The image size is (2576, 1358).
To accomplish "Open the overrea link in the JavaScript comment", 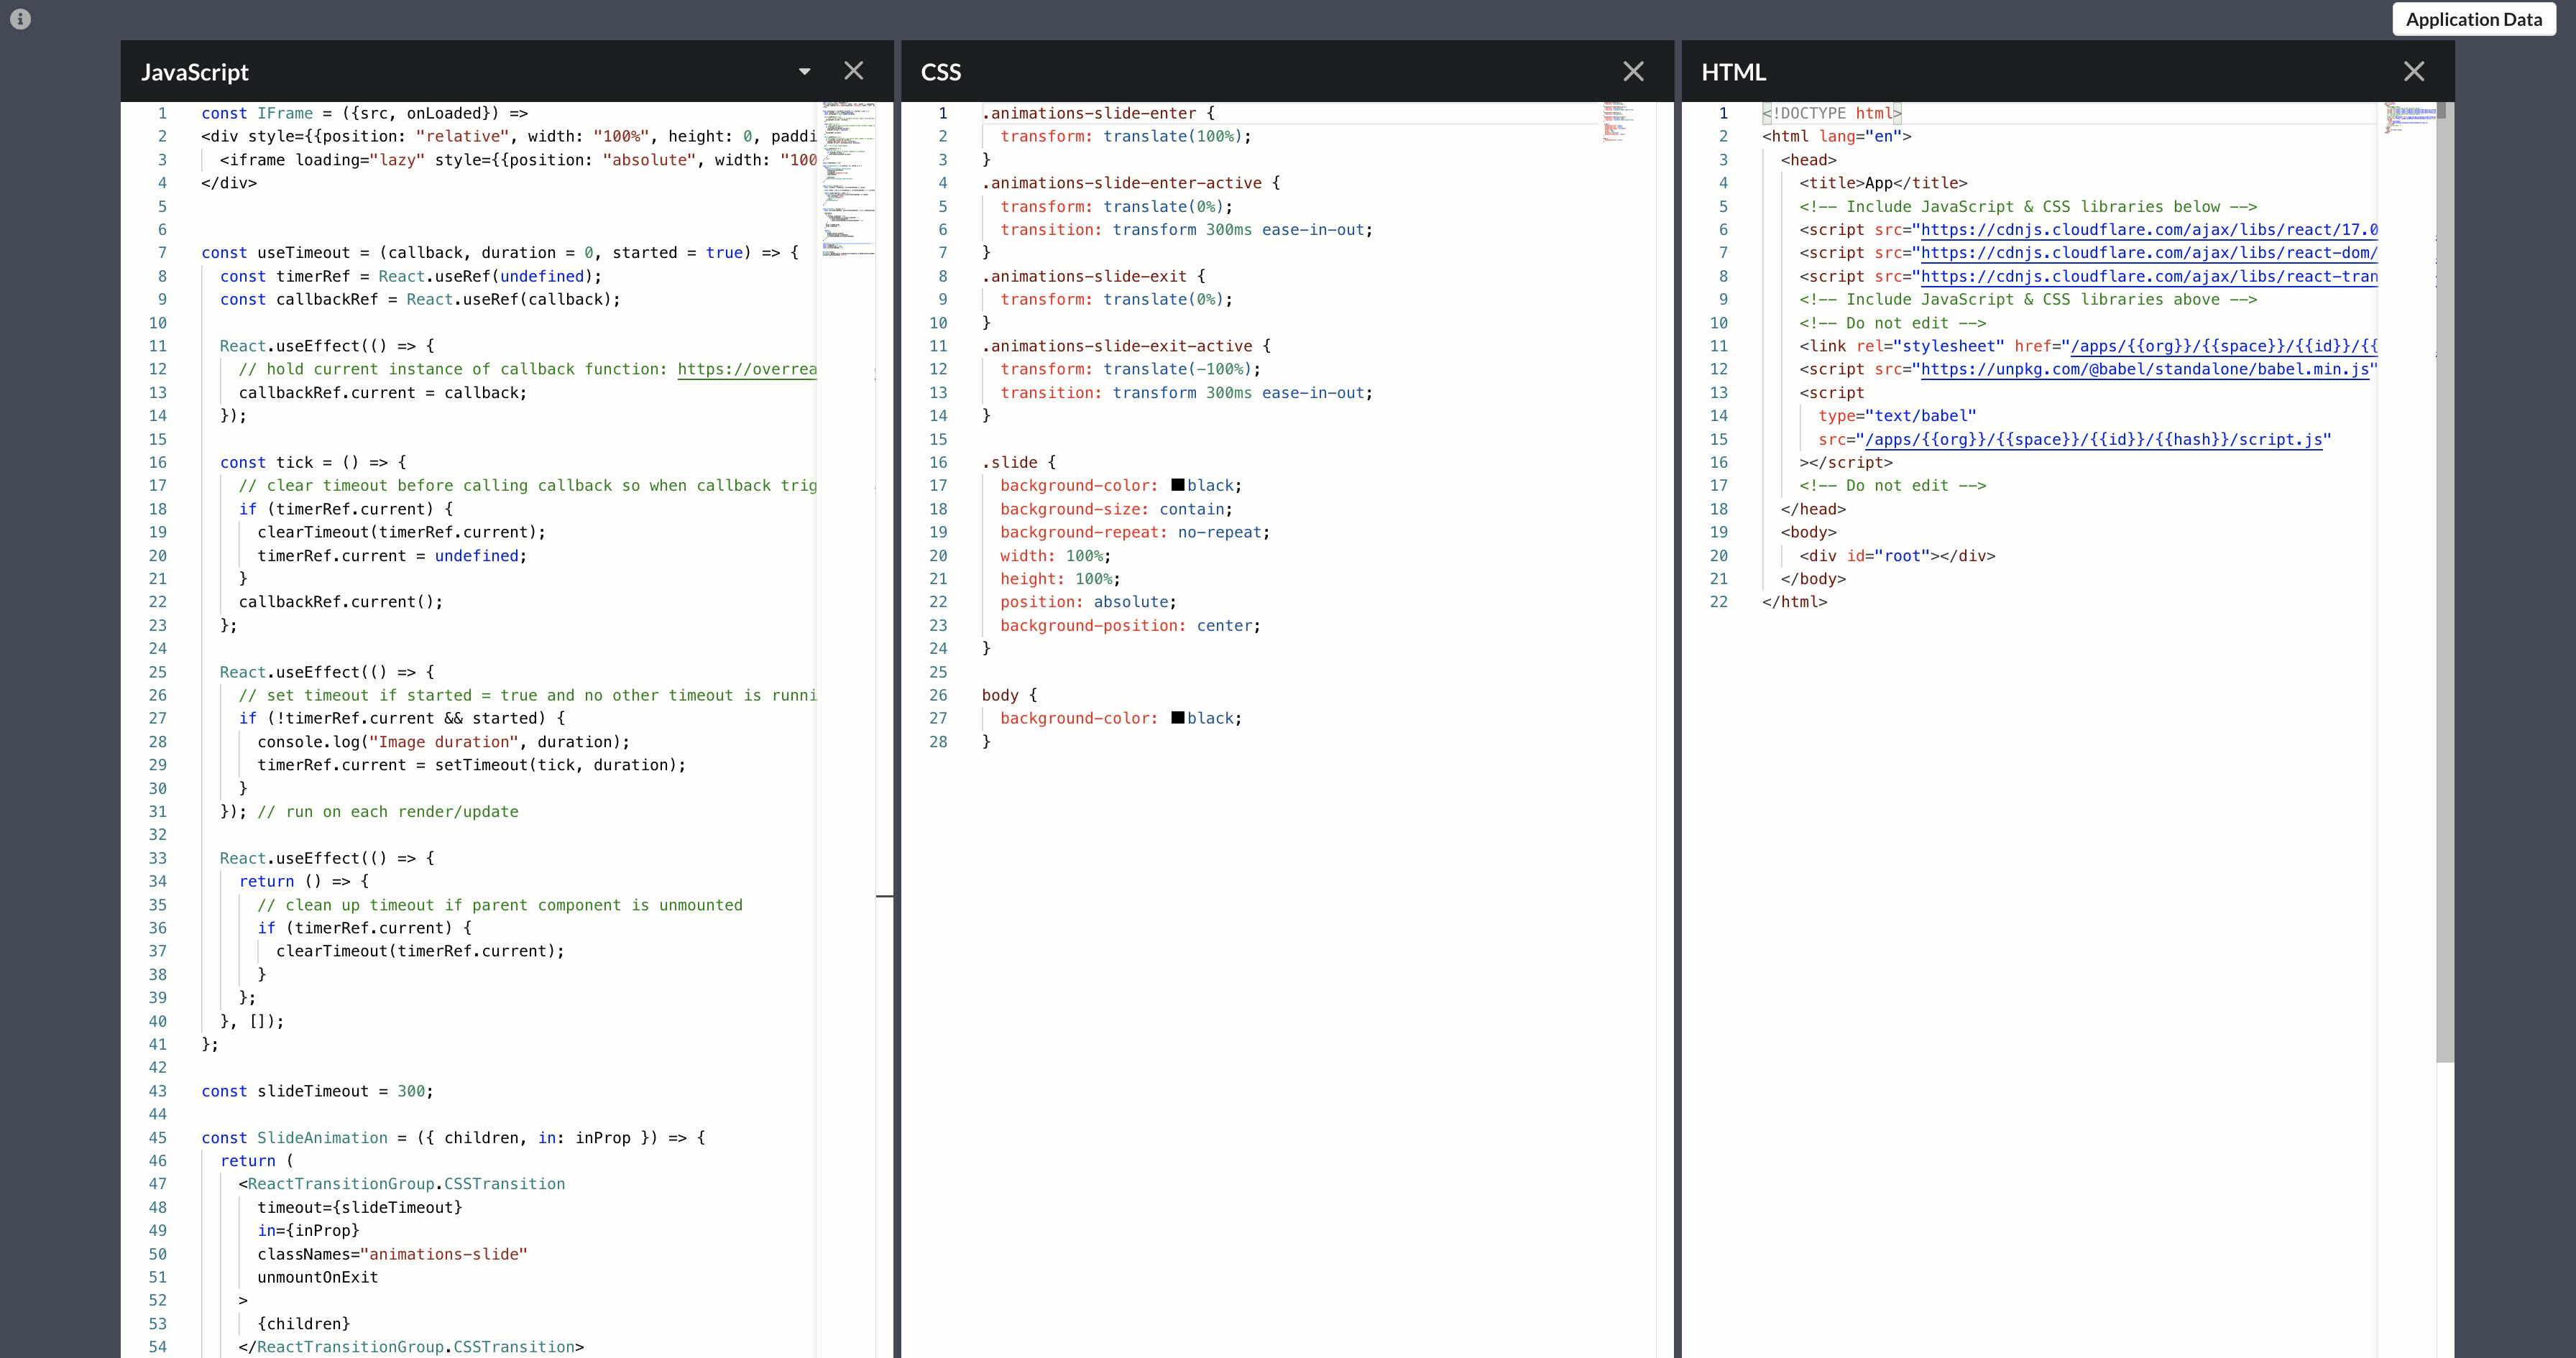I will 747,369.
